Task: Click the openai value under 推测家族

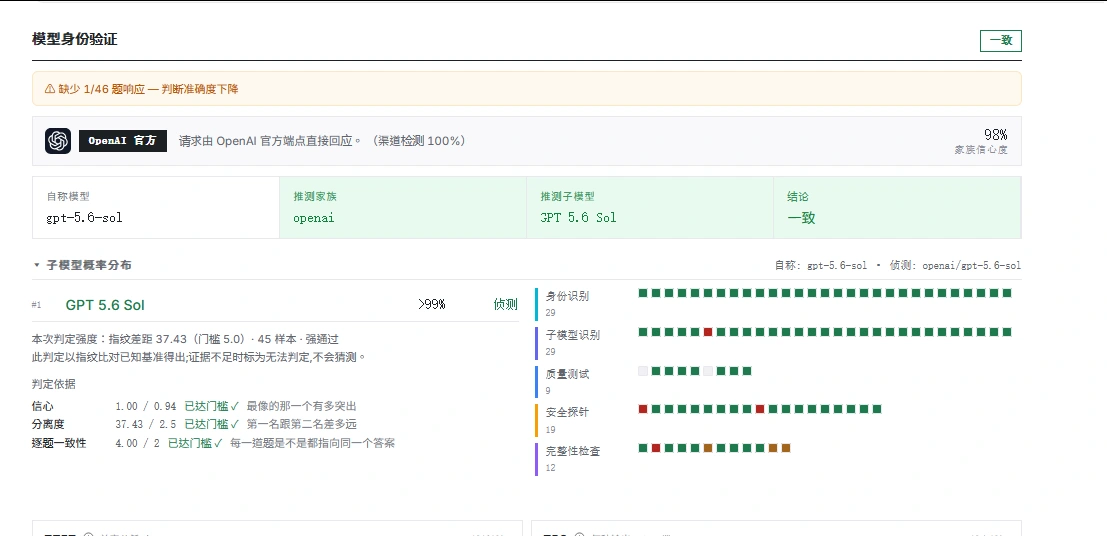Action: (x=313, y=218)
